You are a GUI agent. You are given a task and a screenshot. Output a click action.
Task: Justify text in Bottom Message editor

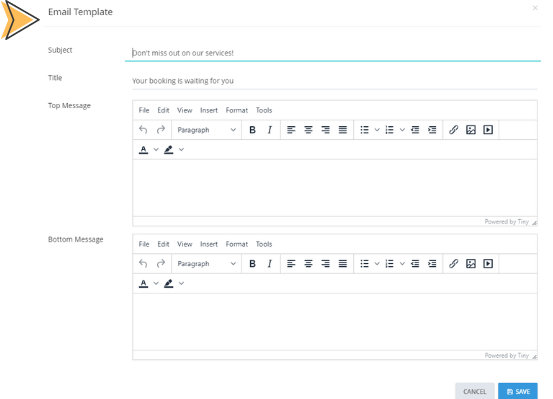click(x=343, y=264)
